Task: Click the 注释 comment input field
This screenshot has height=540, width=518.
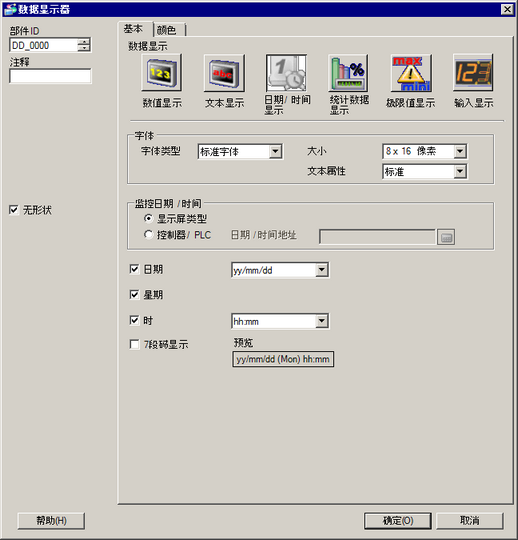Action: point(50,76)
